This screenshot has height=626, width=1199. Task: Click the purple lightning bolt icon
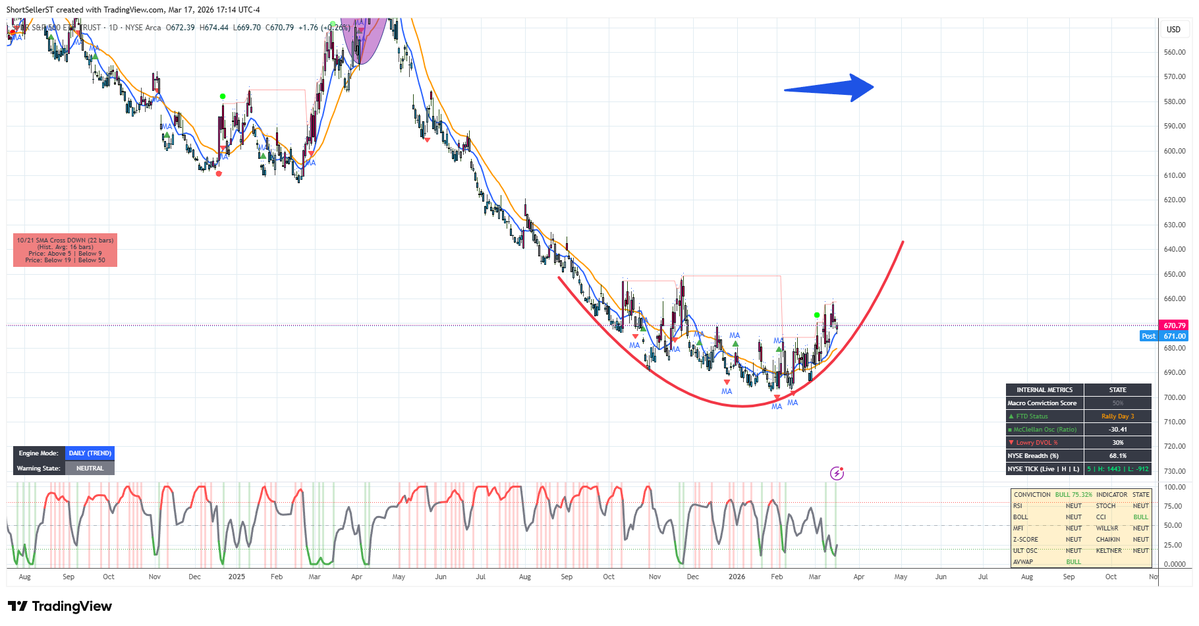[837, 473]
